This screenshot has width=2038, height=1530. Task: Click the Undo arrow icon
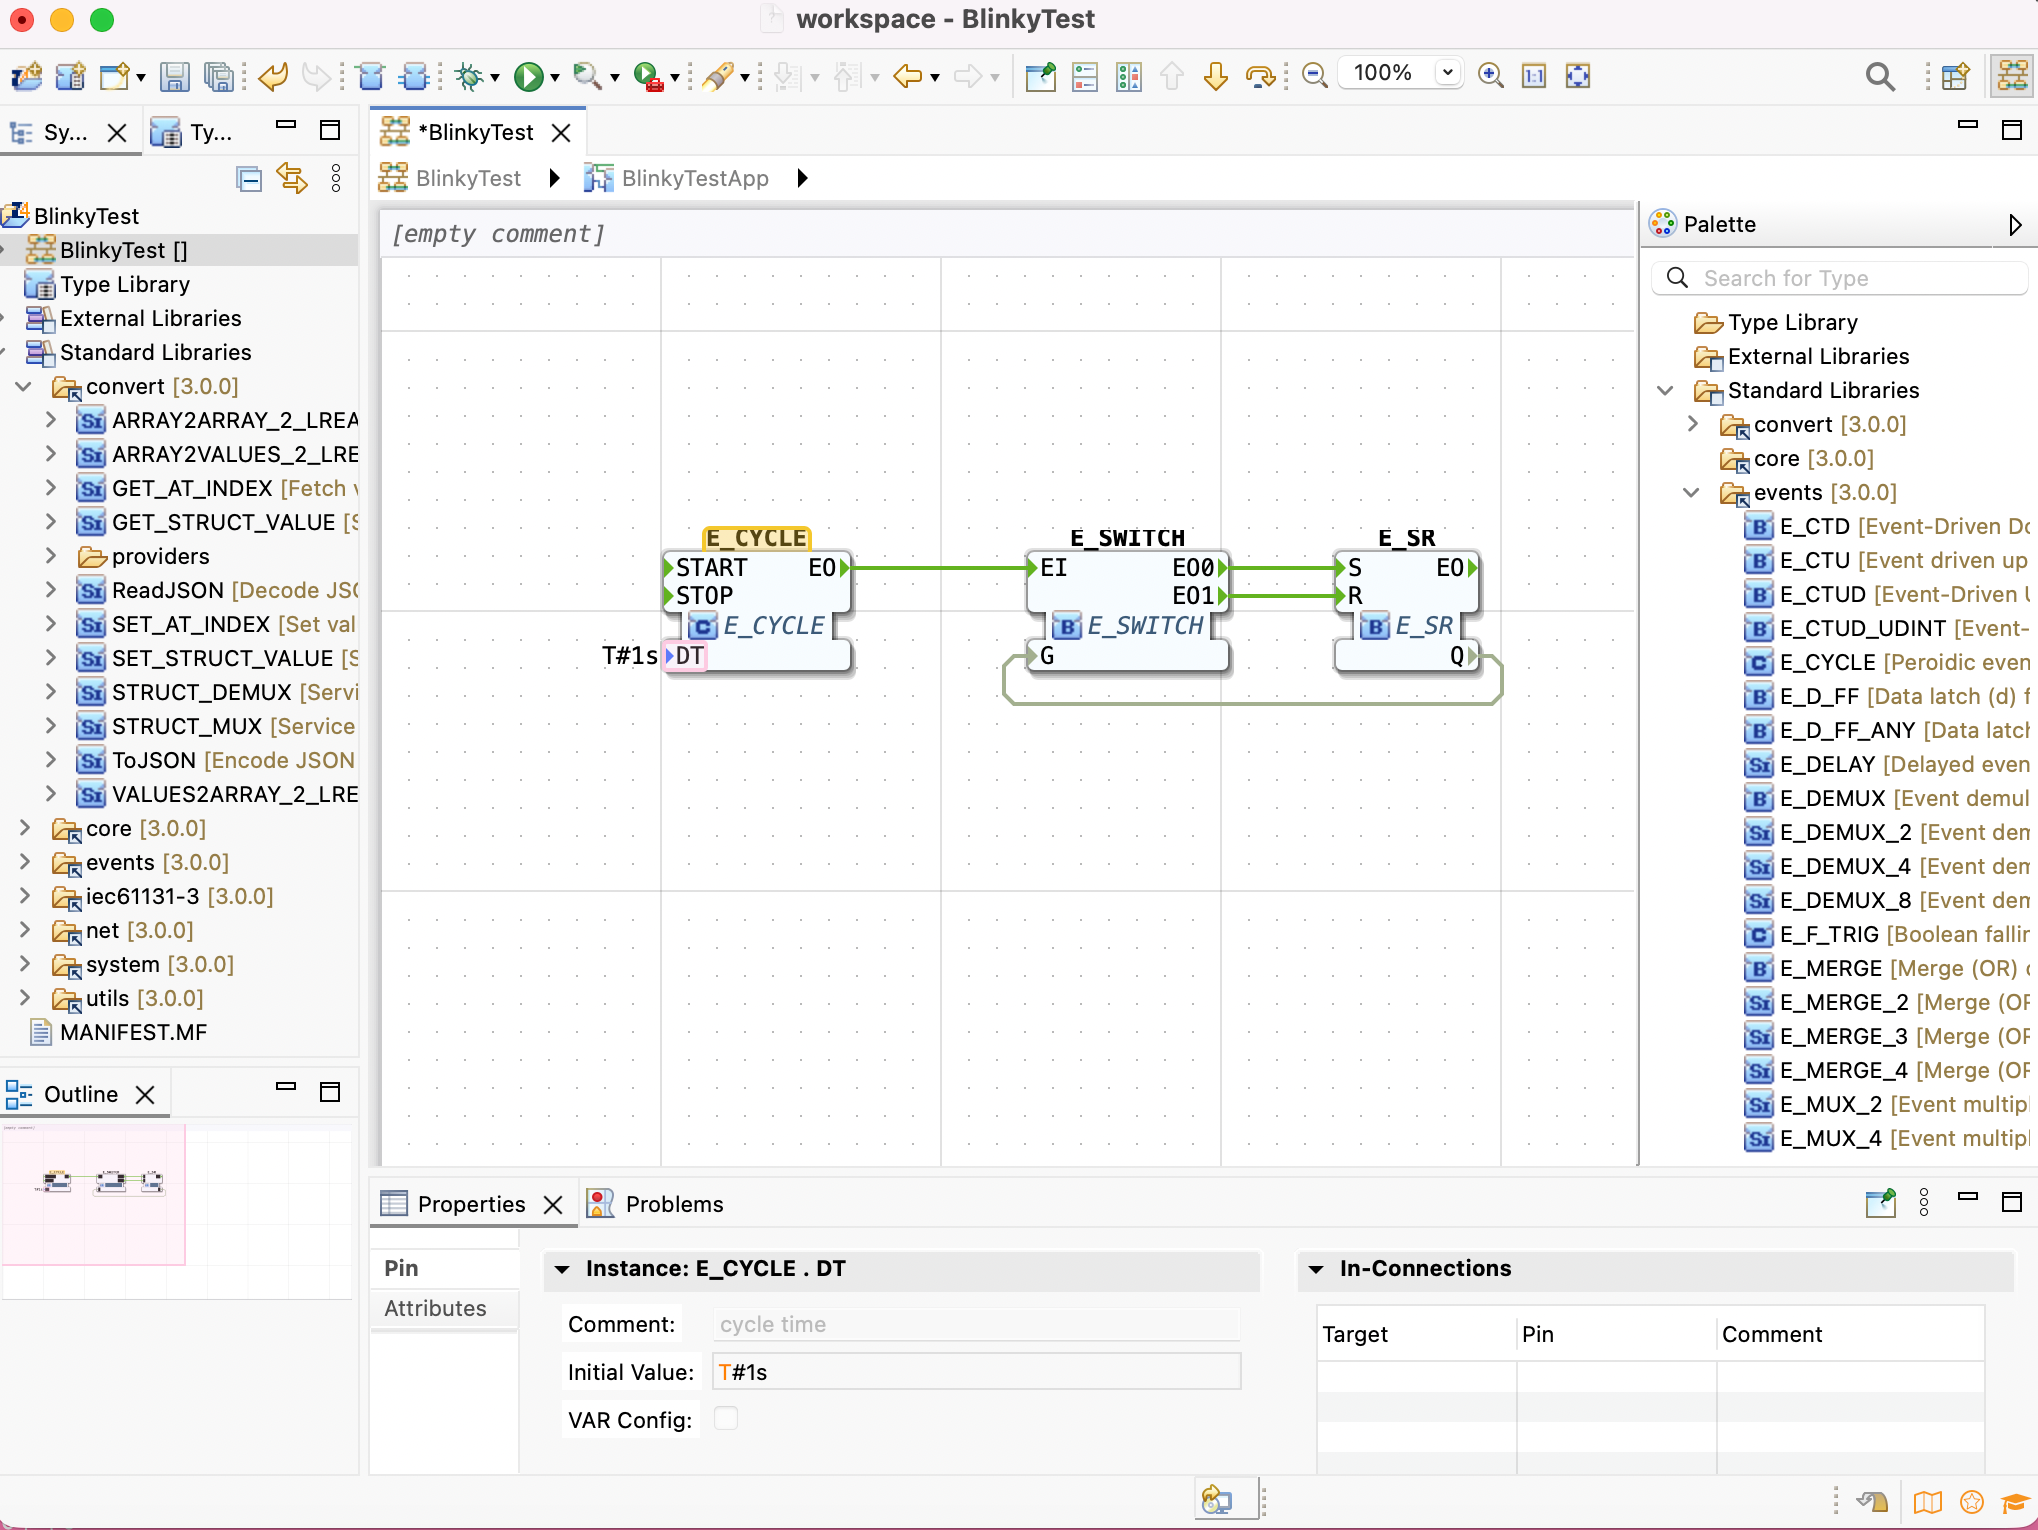(273, 76)
